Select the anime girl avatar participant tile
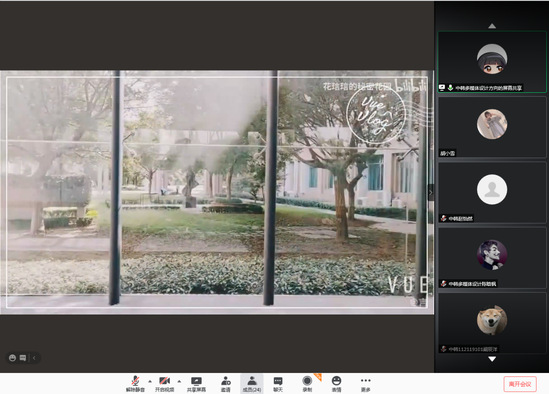The width and height of the screenshot is (549, 394). [x=492, y=62]
